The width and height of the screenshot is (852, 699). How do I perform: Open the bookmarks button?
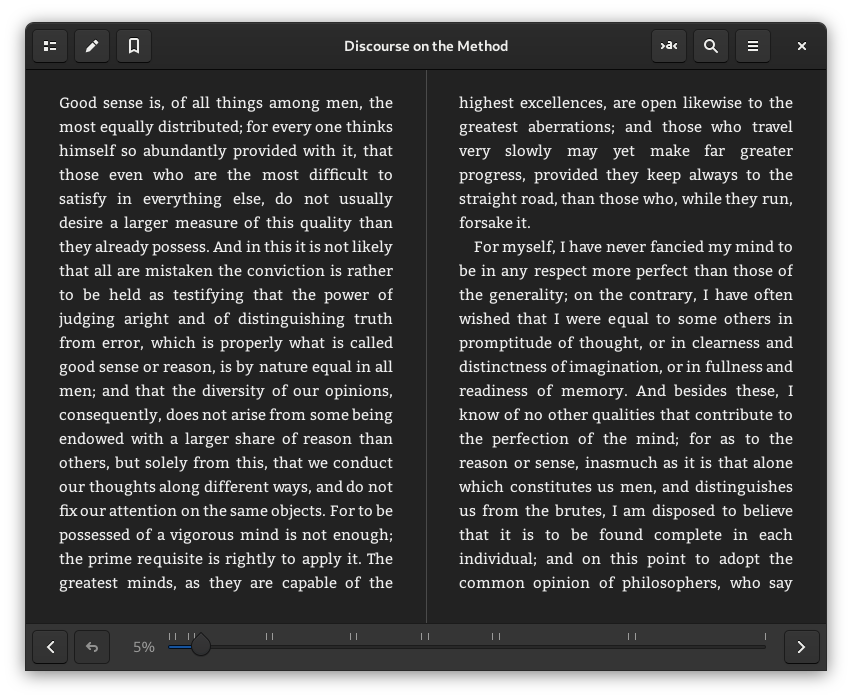pyautogui.click(x=134, y=46)
